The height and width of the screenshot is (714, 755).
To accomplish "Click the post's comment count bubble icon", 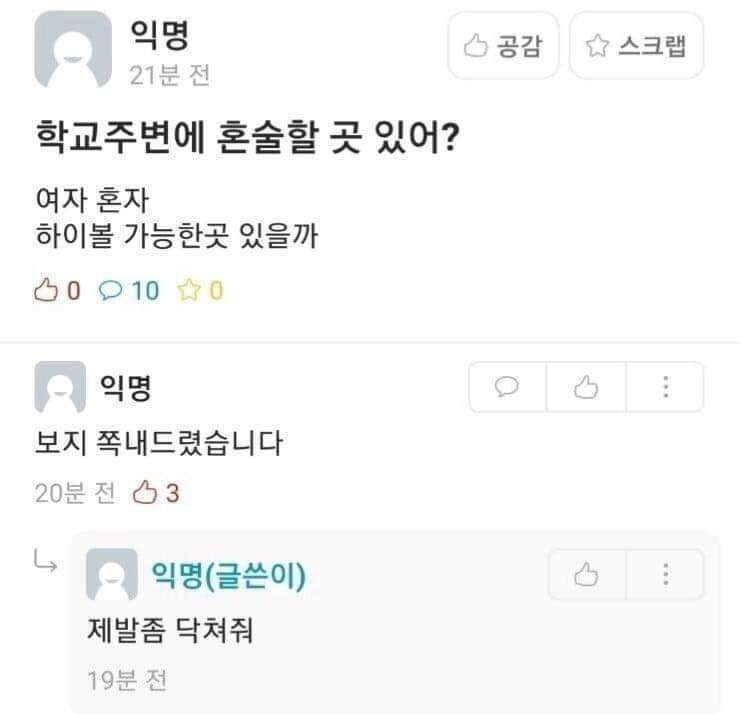I will (109, 291).
